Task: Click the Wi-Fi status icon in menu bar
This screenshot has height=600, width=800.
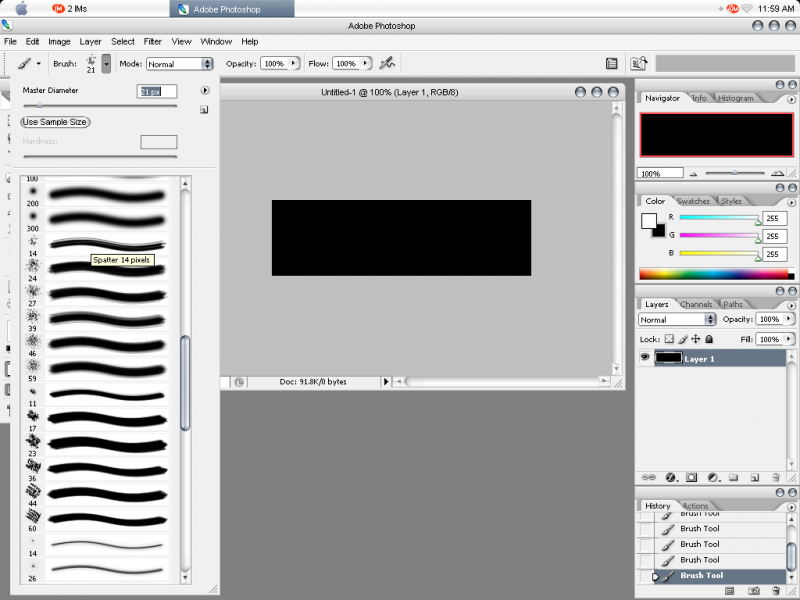Action: coord(747,9)
